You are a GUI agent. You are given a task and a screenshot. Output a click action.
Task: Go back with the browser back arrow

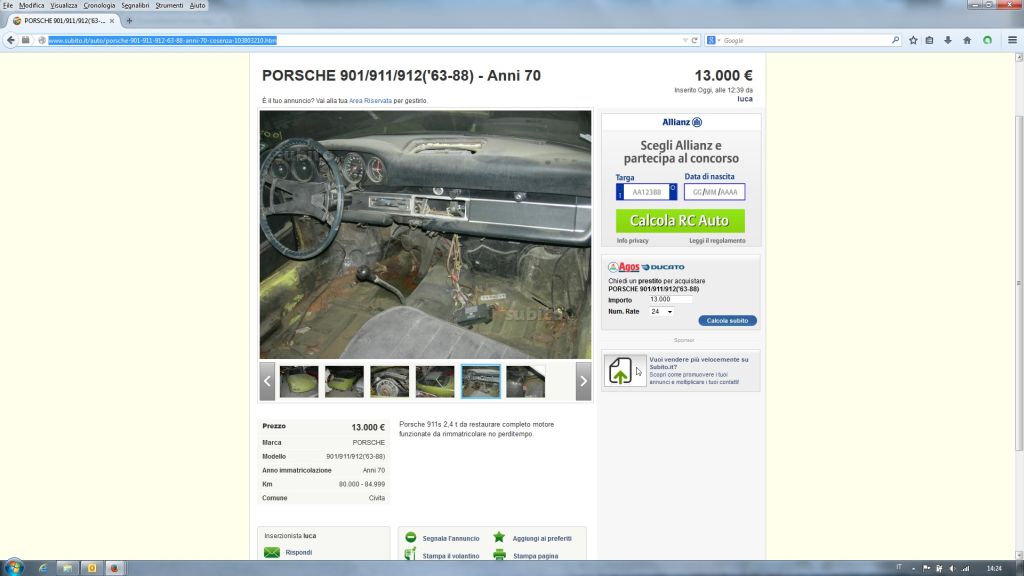(x=11, y=40)
